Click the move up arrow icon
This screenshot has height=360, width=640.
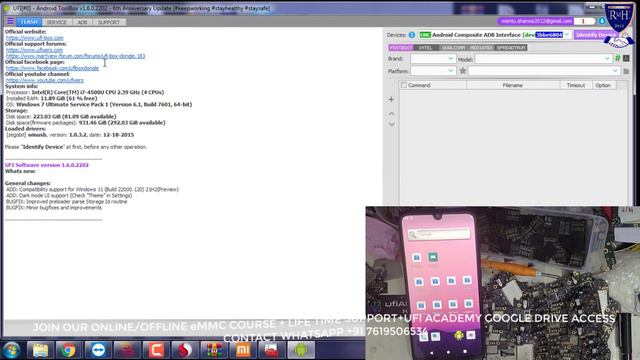[391, 113]
